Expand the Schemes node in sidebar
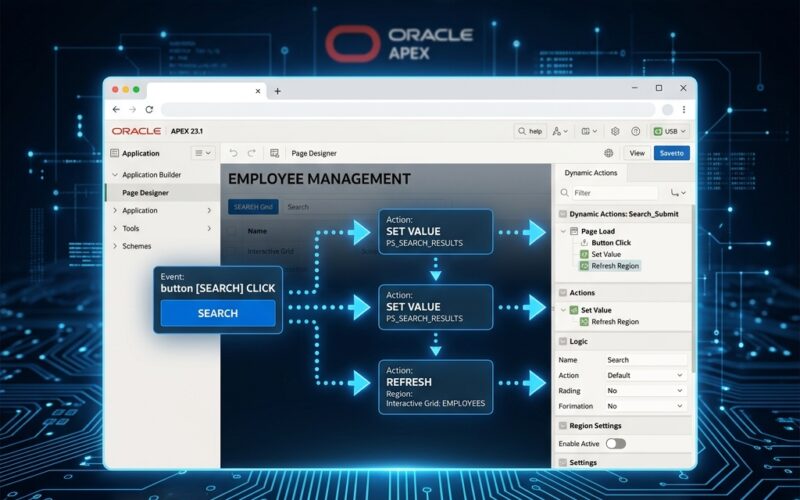This screenshot has height=500, width=800. pyautogui.click(x=115, y=246)
